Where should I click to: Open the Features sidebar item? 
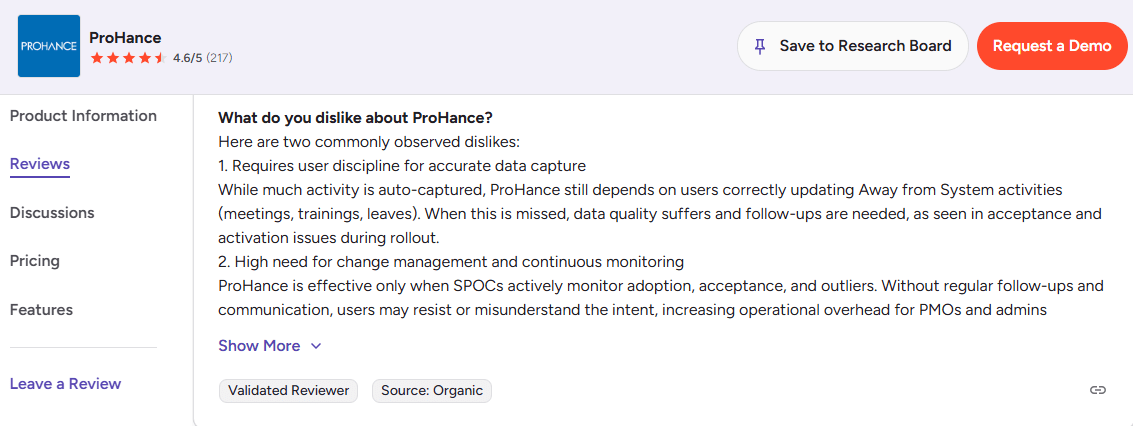pyautogui.click(x=41, y=310)
